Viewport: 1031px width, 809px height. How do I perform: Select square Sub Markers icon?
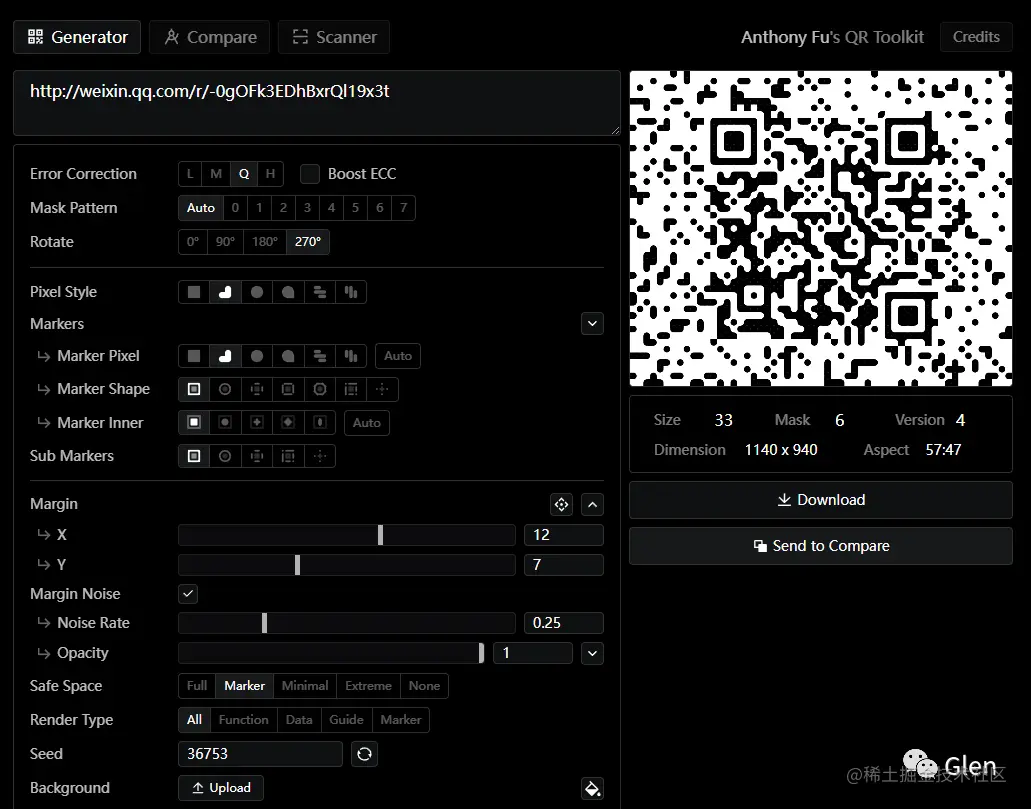pos(194,456)
